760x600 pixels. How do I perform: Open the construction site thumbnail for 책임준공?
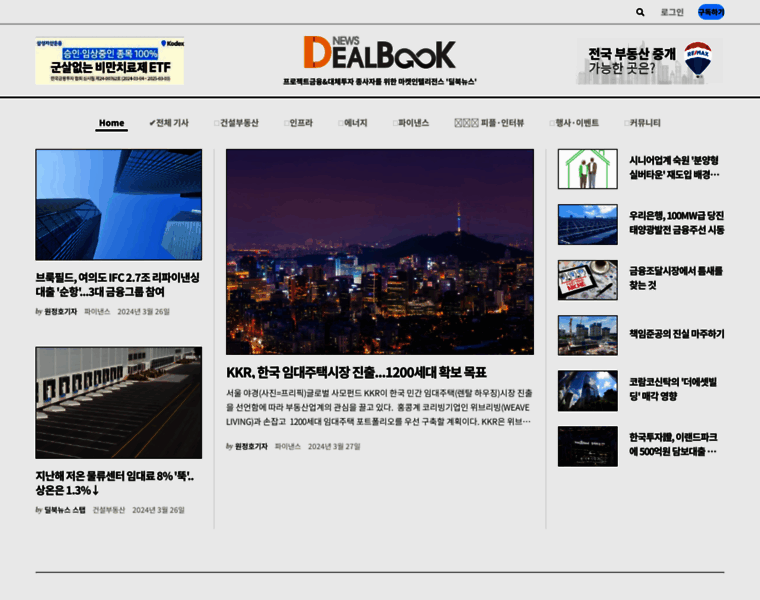coord(587,335)
